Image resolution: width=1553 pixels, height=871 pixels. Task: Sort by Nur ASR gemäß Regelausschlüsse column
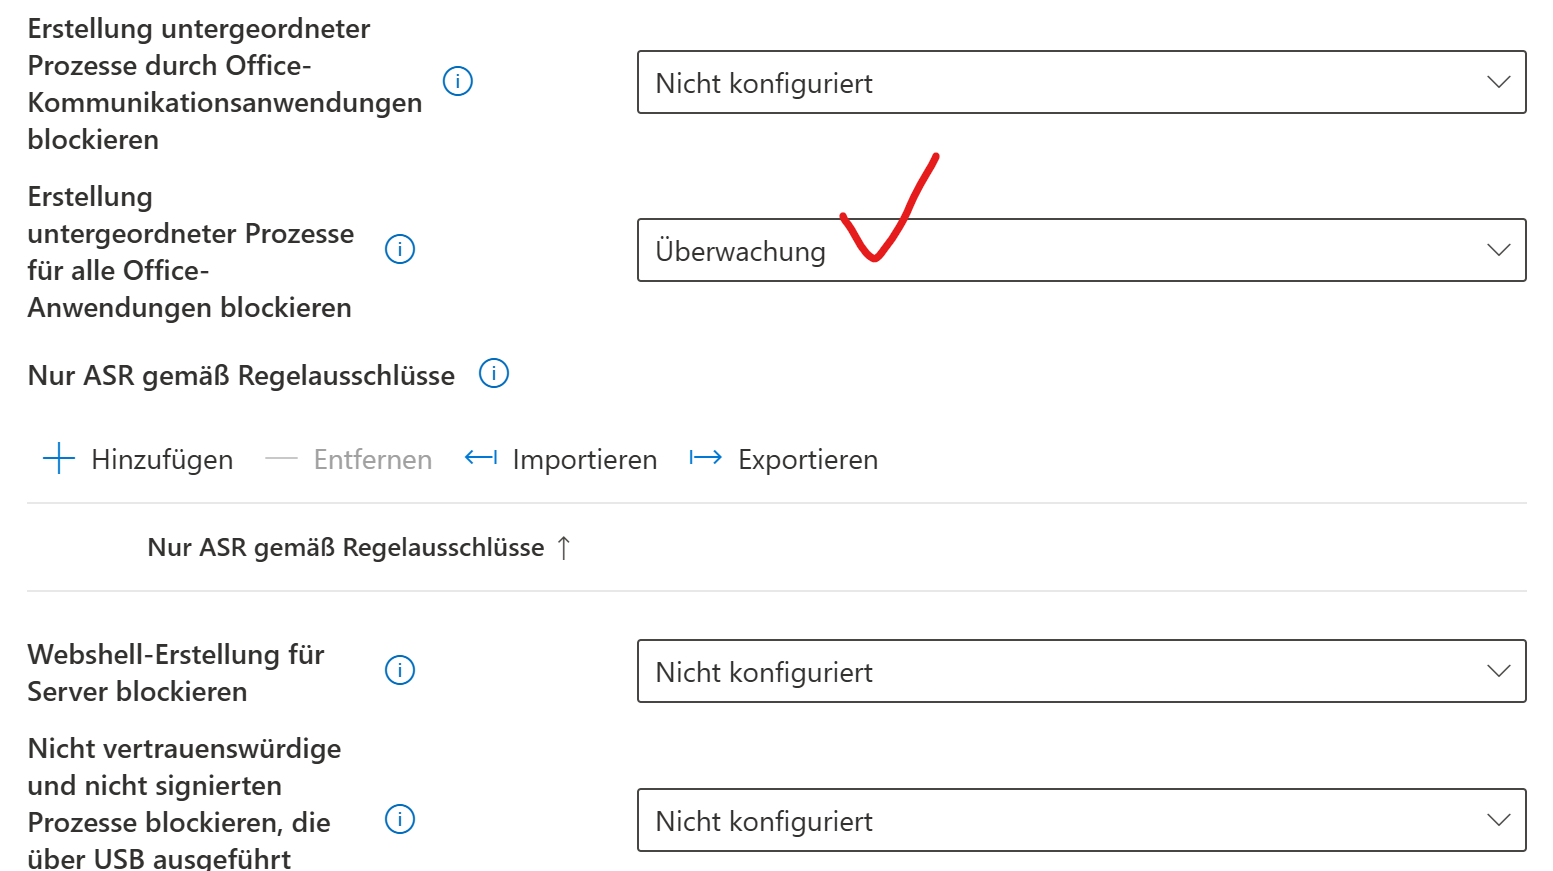point(346,548)
